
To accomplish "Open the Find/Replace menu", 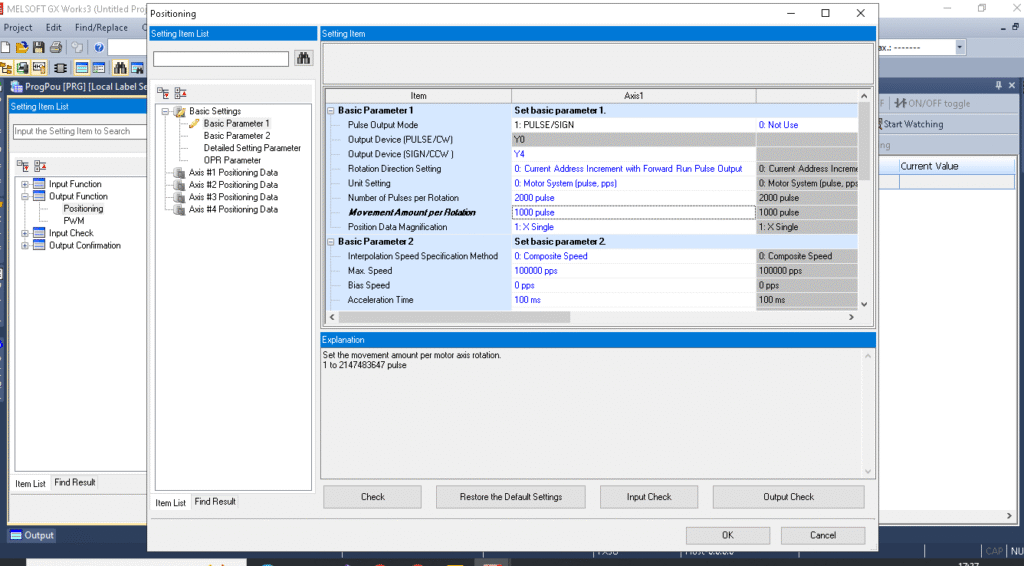I will click(x=101, y=27).
